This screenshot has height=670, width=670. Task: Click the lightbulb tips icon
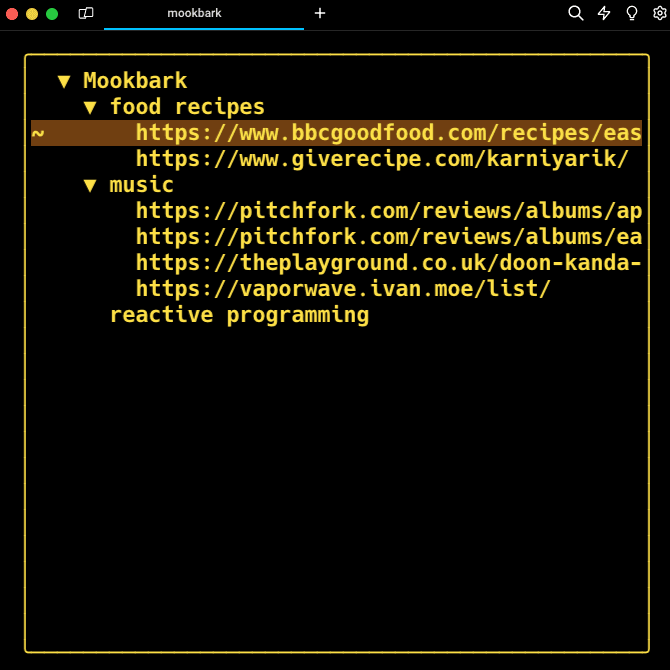(x=632, y=13)
